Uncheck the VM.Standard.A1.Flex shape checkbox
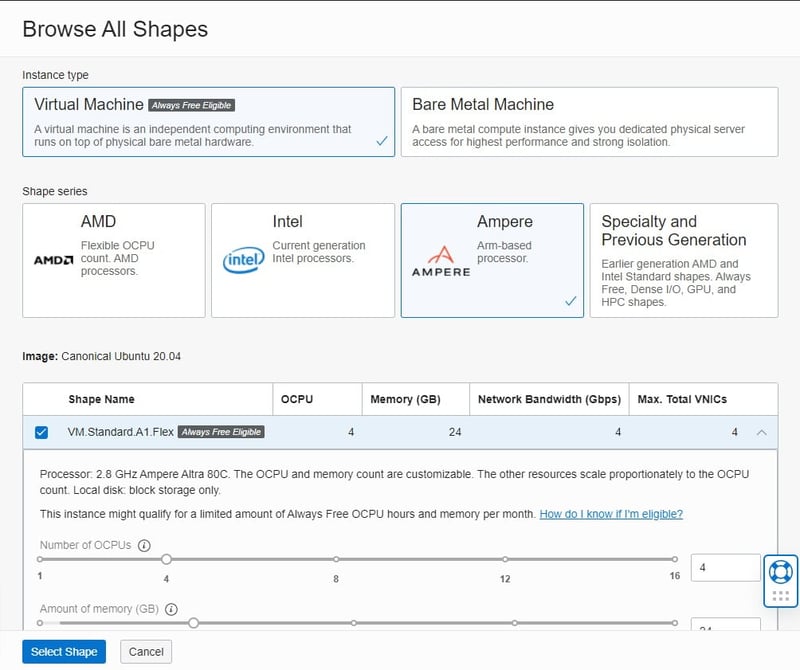The height and width of the screenshot is (670, 800). 41,432
